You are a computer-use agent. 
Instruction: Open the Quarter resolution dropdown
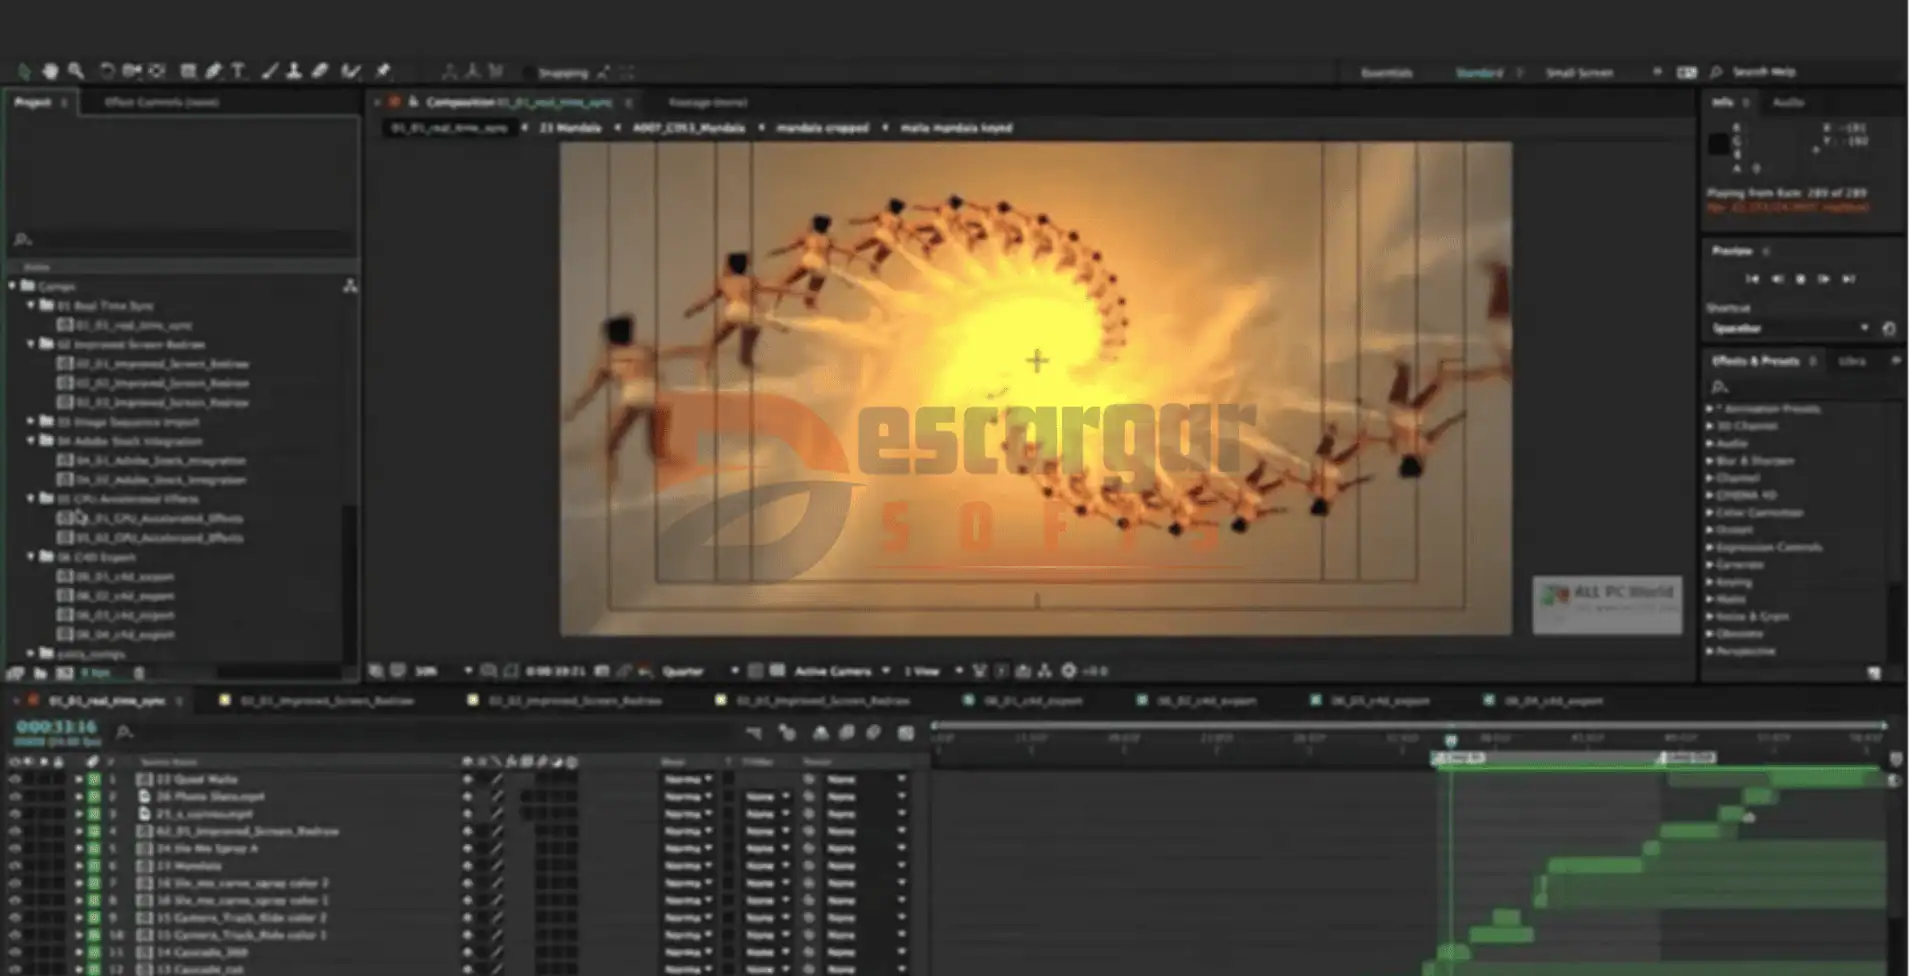[x=700, y=671]
